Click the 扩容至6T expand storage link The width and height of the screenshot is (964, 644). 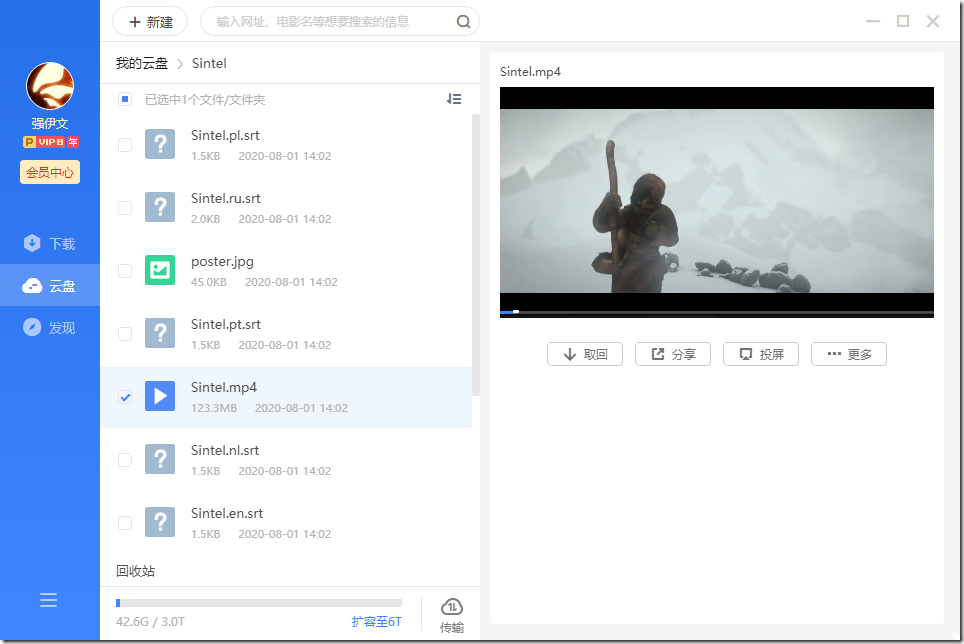pos(376,621)
